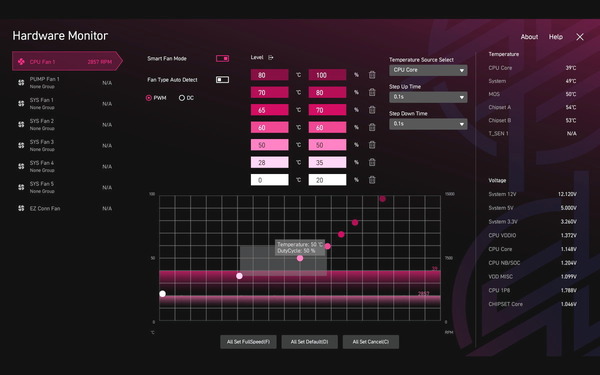Select the DC radio button
This screenshot has height=375, width=600.
point(182,98)
